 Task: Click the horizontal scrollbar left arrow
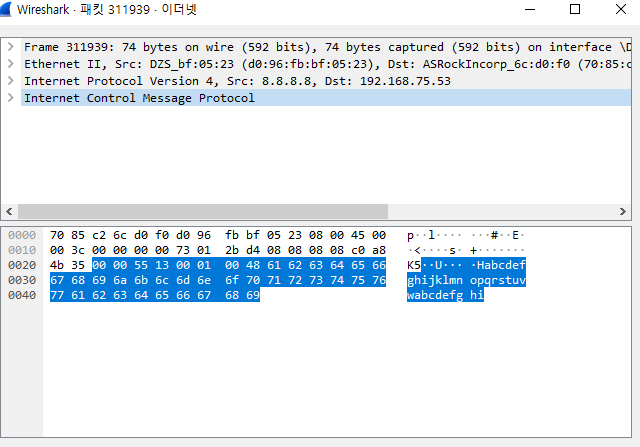coord(9,211)
